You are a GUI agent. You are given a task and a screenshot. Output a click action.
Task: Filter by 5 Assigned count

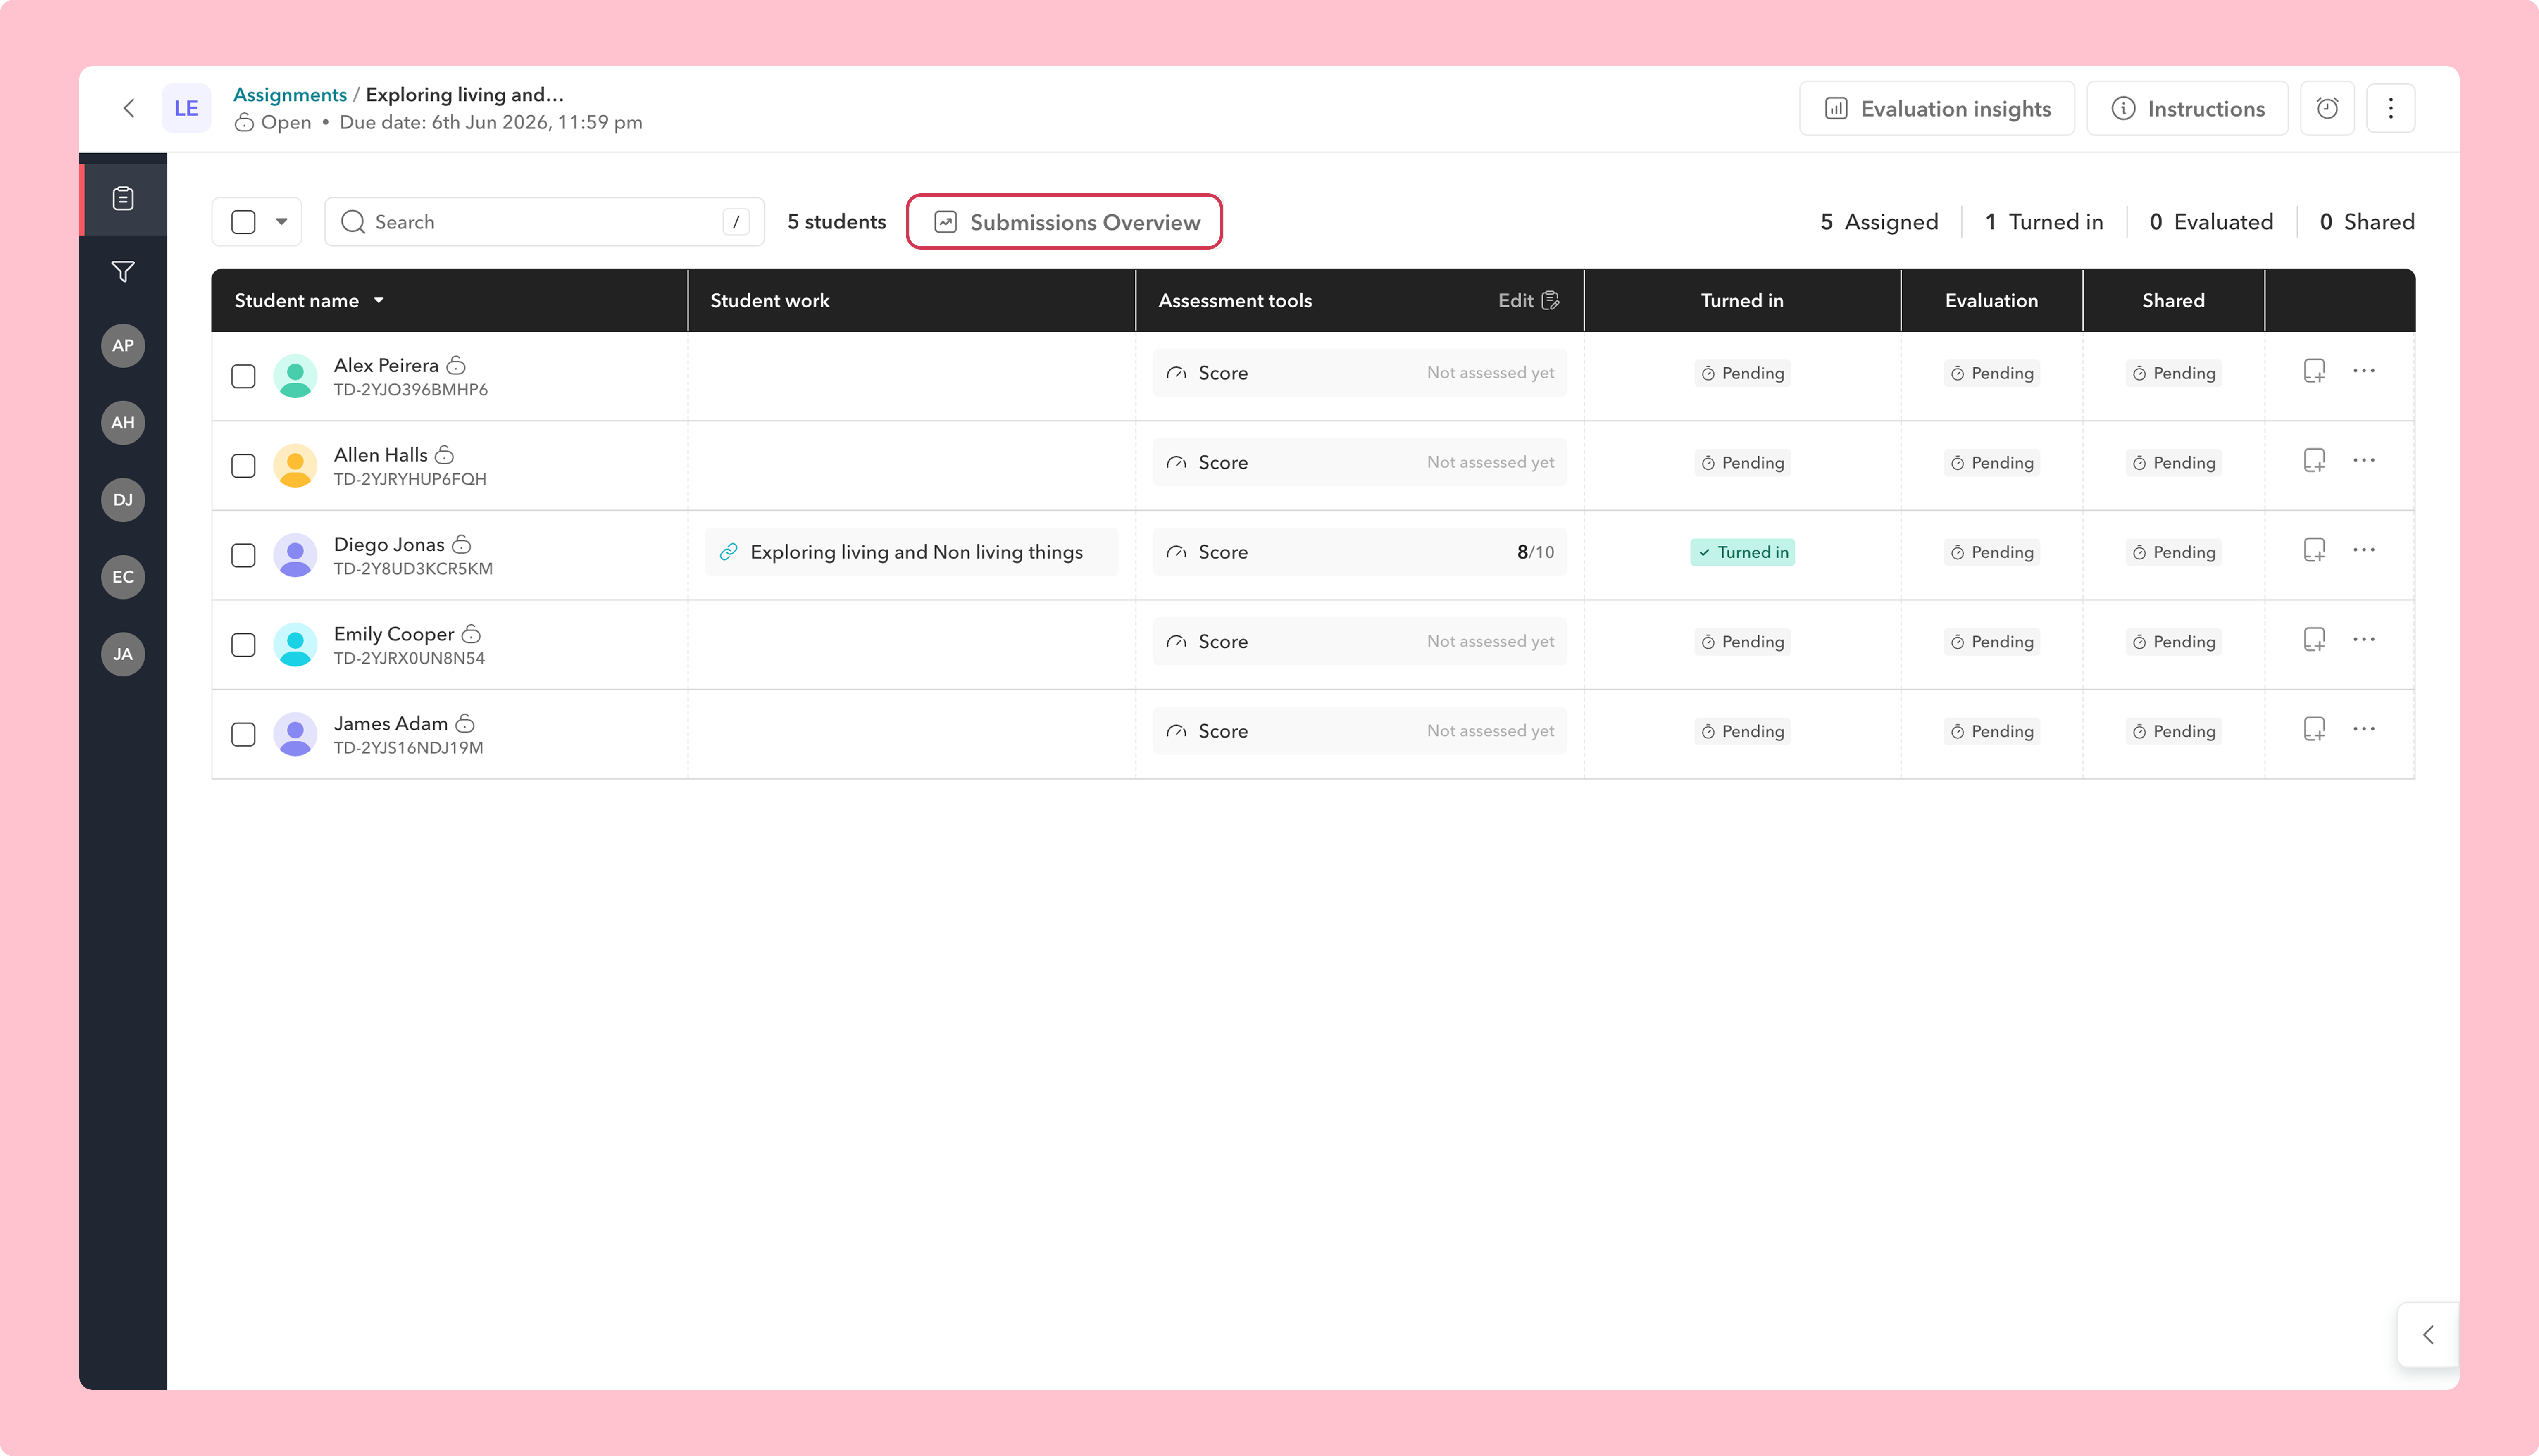(x=1879, y=222)
